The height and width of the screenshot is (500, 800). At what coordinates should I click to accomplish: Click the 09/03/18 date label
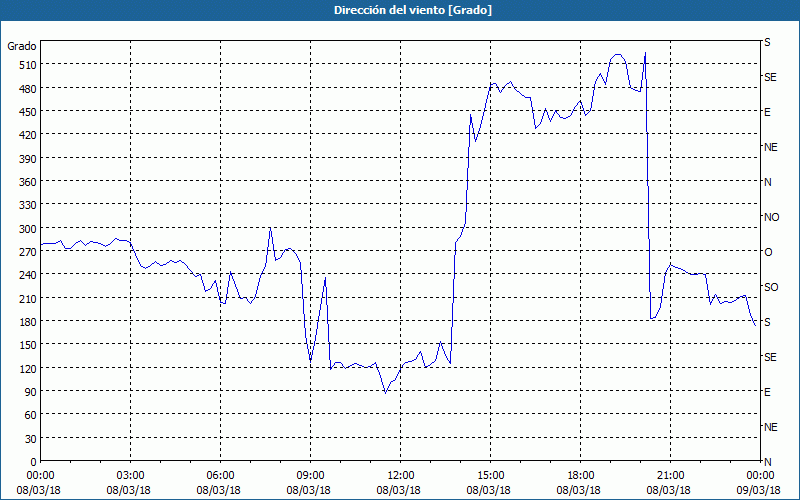point(758,490)
